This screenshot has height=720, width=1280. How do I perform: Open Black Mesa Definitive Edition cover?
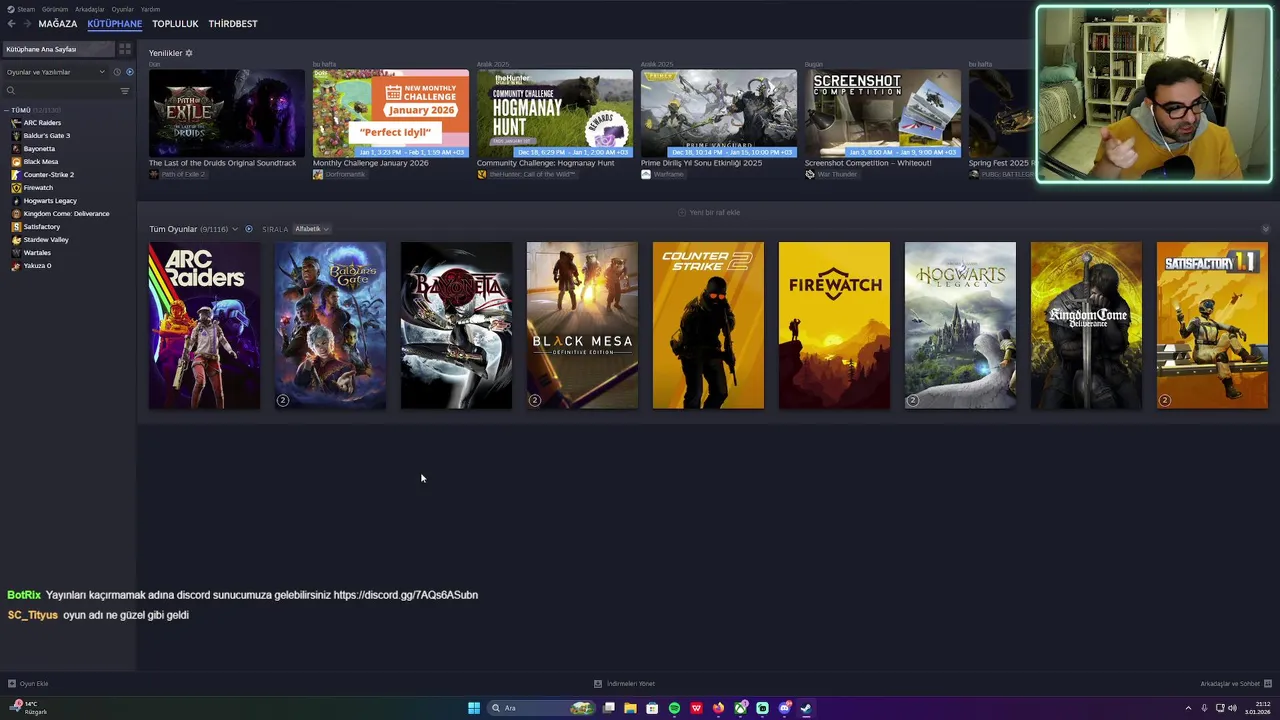[582, 325]
